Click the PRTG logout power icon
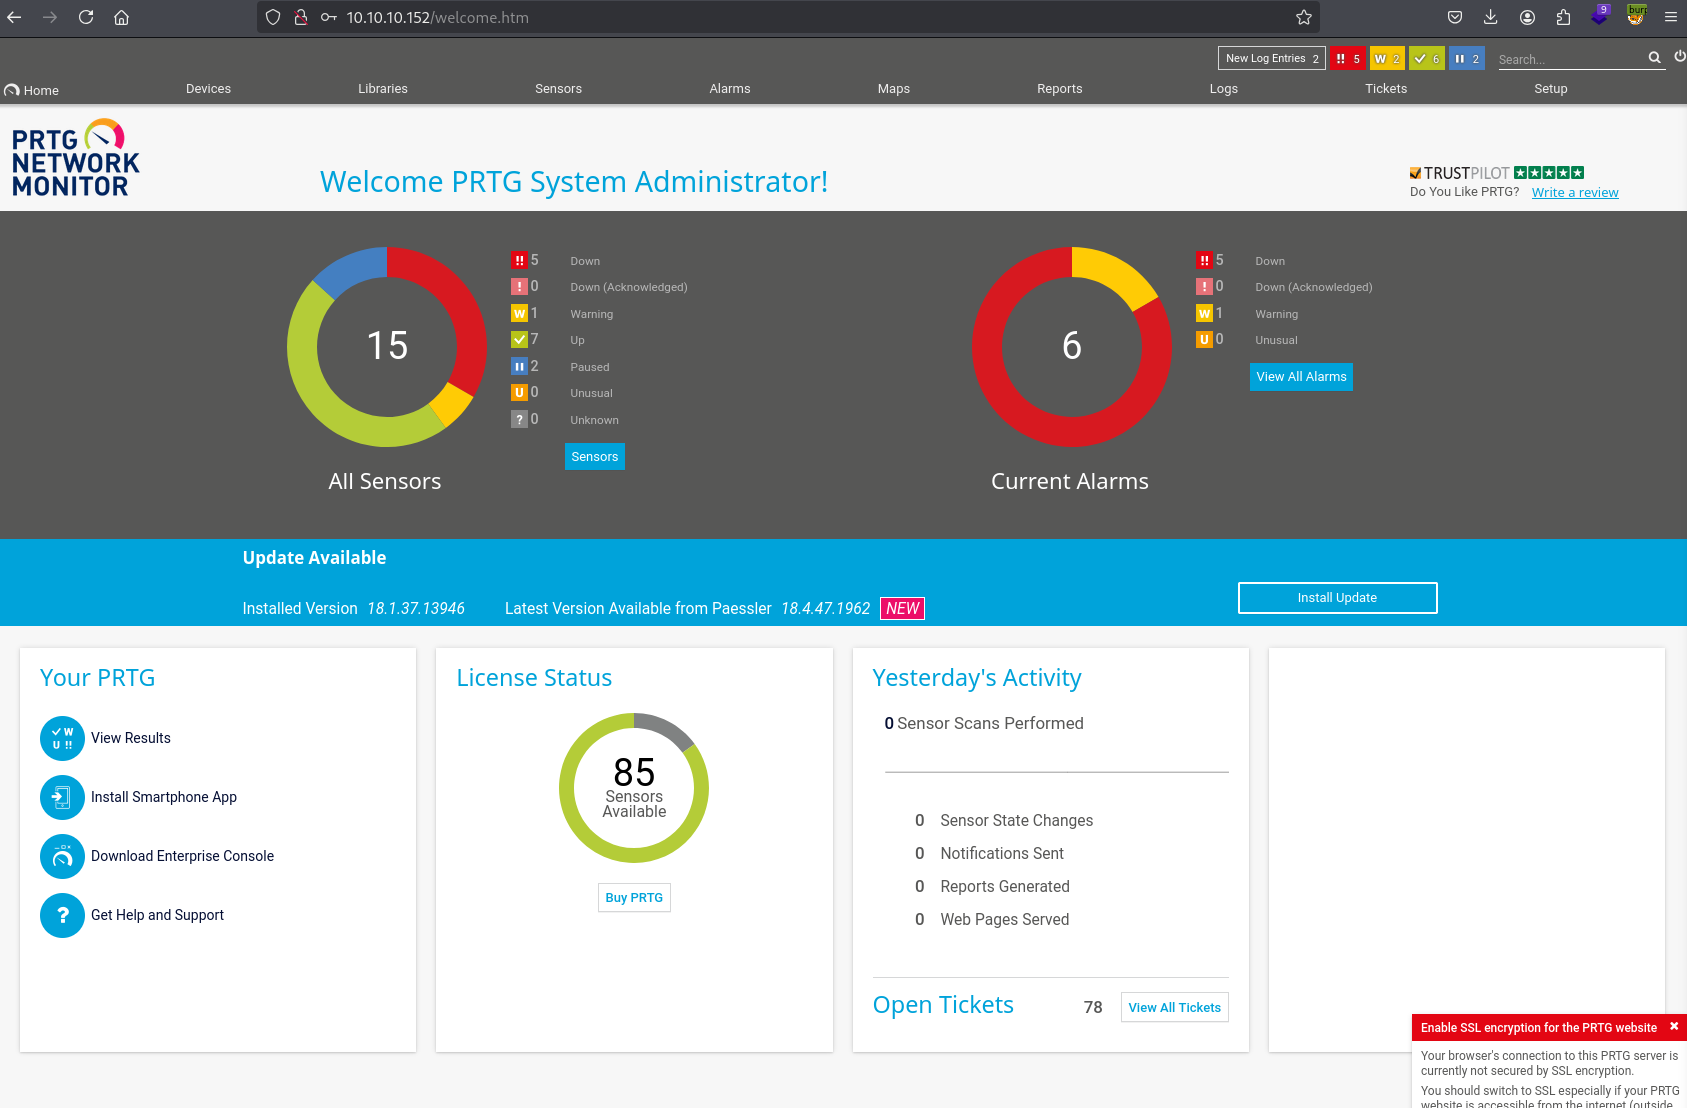This screenshot has width=1687, height=1108. (x=1680, y=57)
